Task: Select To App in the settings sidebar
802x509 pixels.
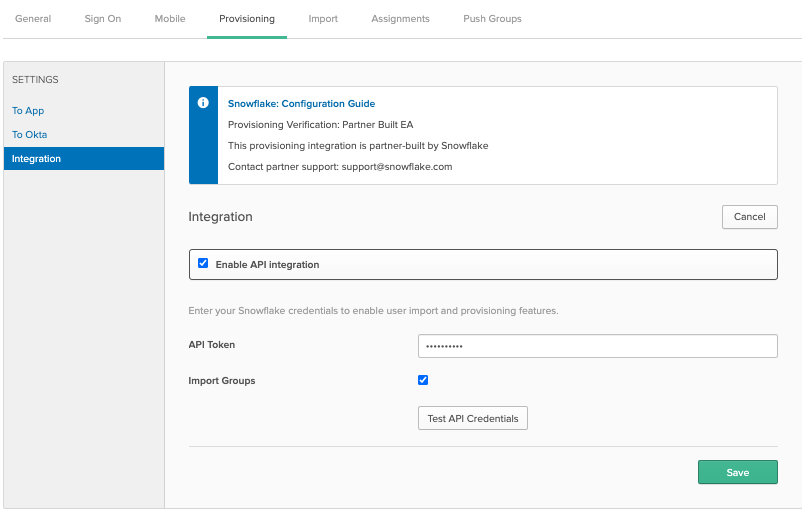Action: coord(28,111)
